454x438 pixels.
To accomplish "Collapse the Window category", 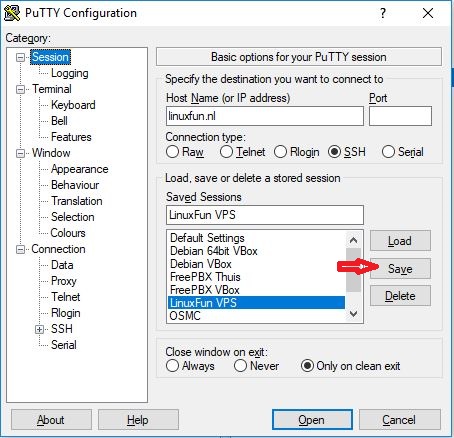I will (x=20, y=153).
